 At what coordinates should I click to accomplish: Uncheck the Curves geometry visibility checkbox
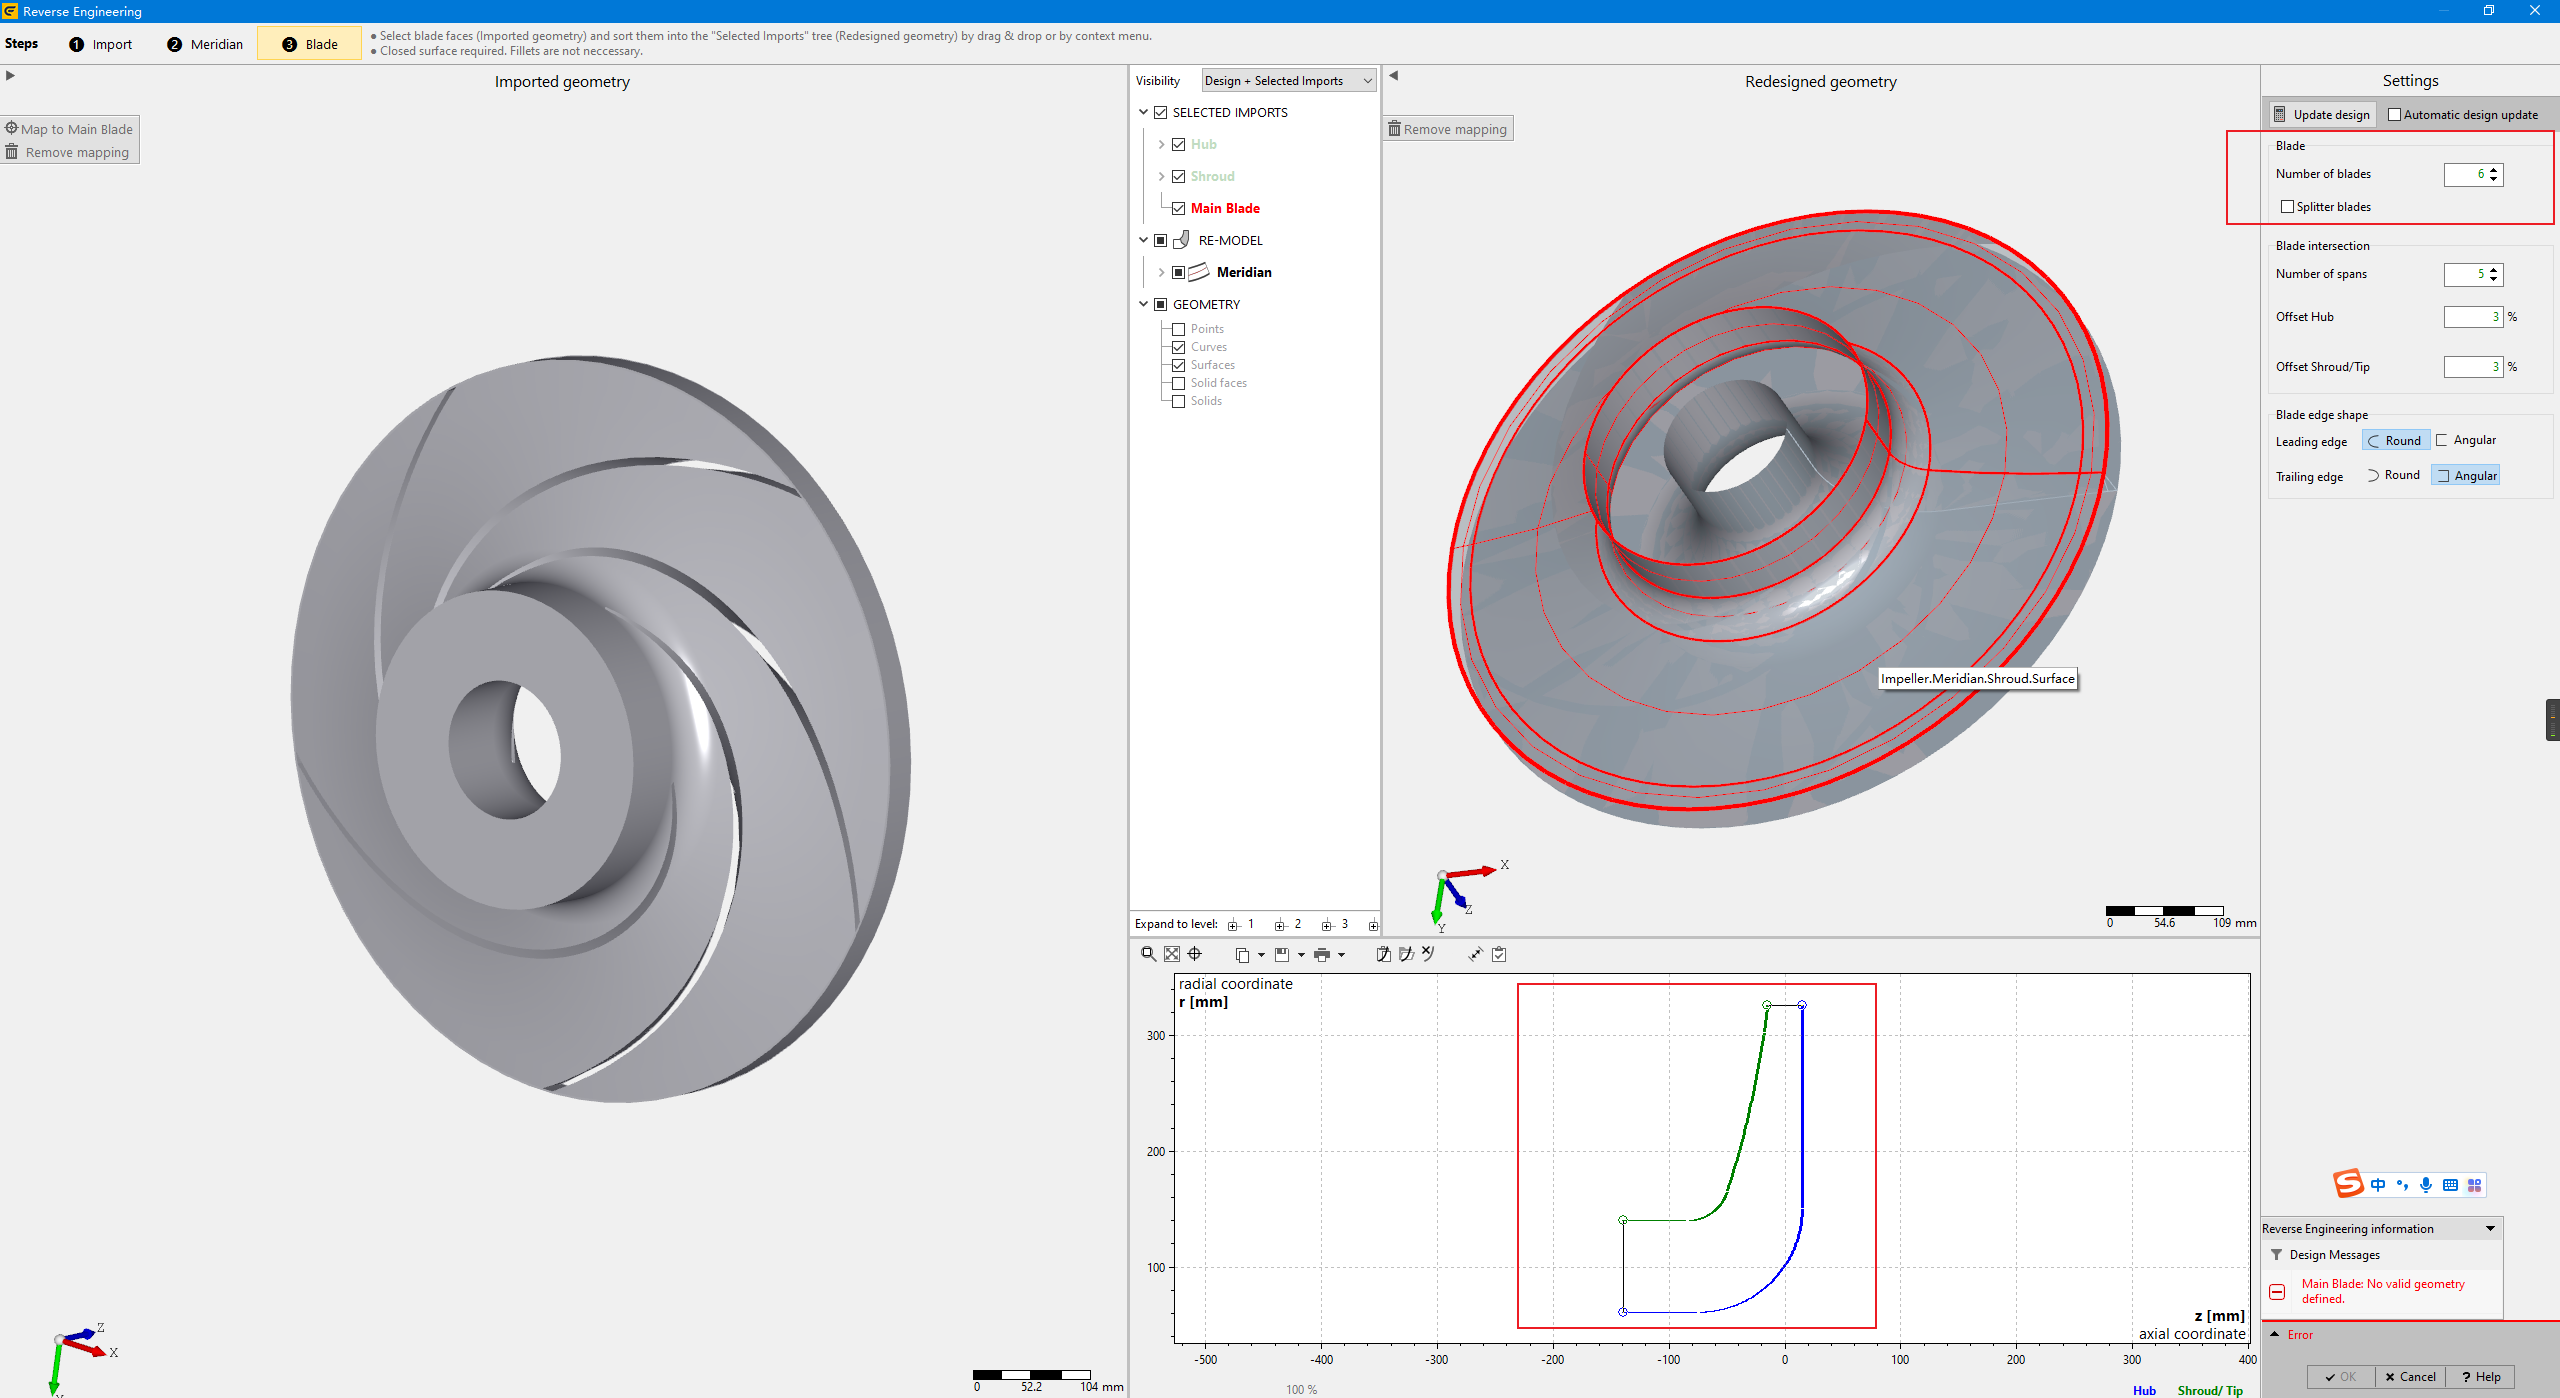(x=1179, y=347)
